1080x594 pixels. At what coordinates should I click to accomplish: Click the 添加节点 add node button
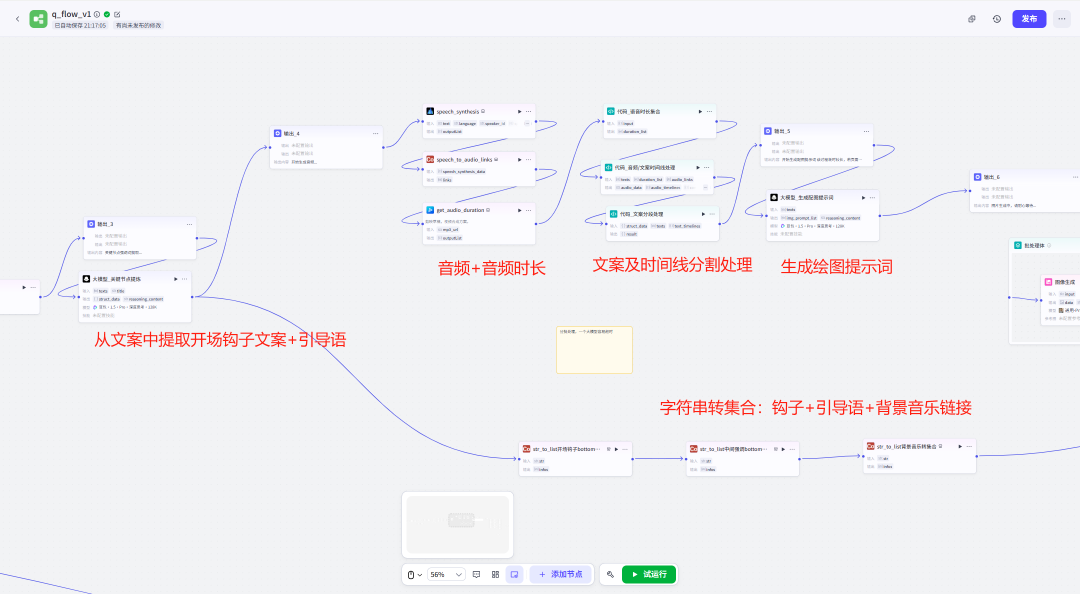click(x=561, y=574)
